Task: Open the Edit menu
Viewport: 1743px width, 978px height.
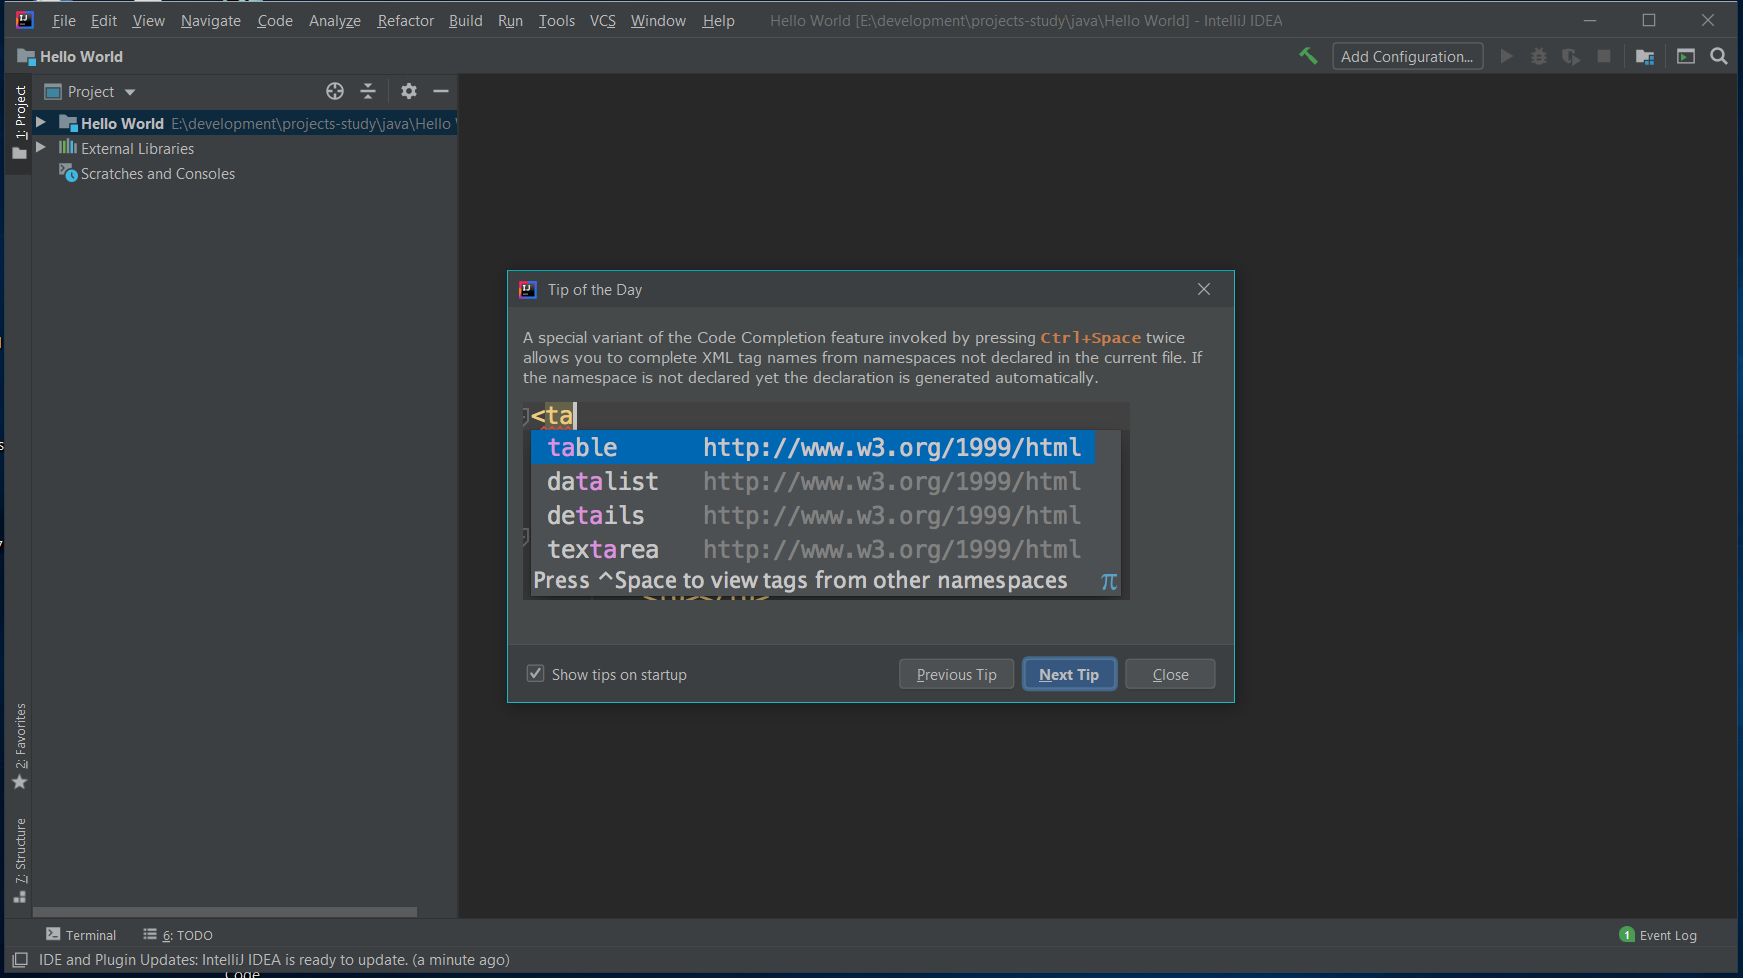Action: [104, 20]
